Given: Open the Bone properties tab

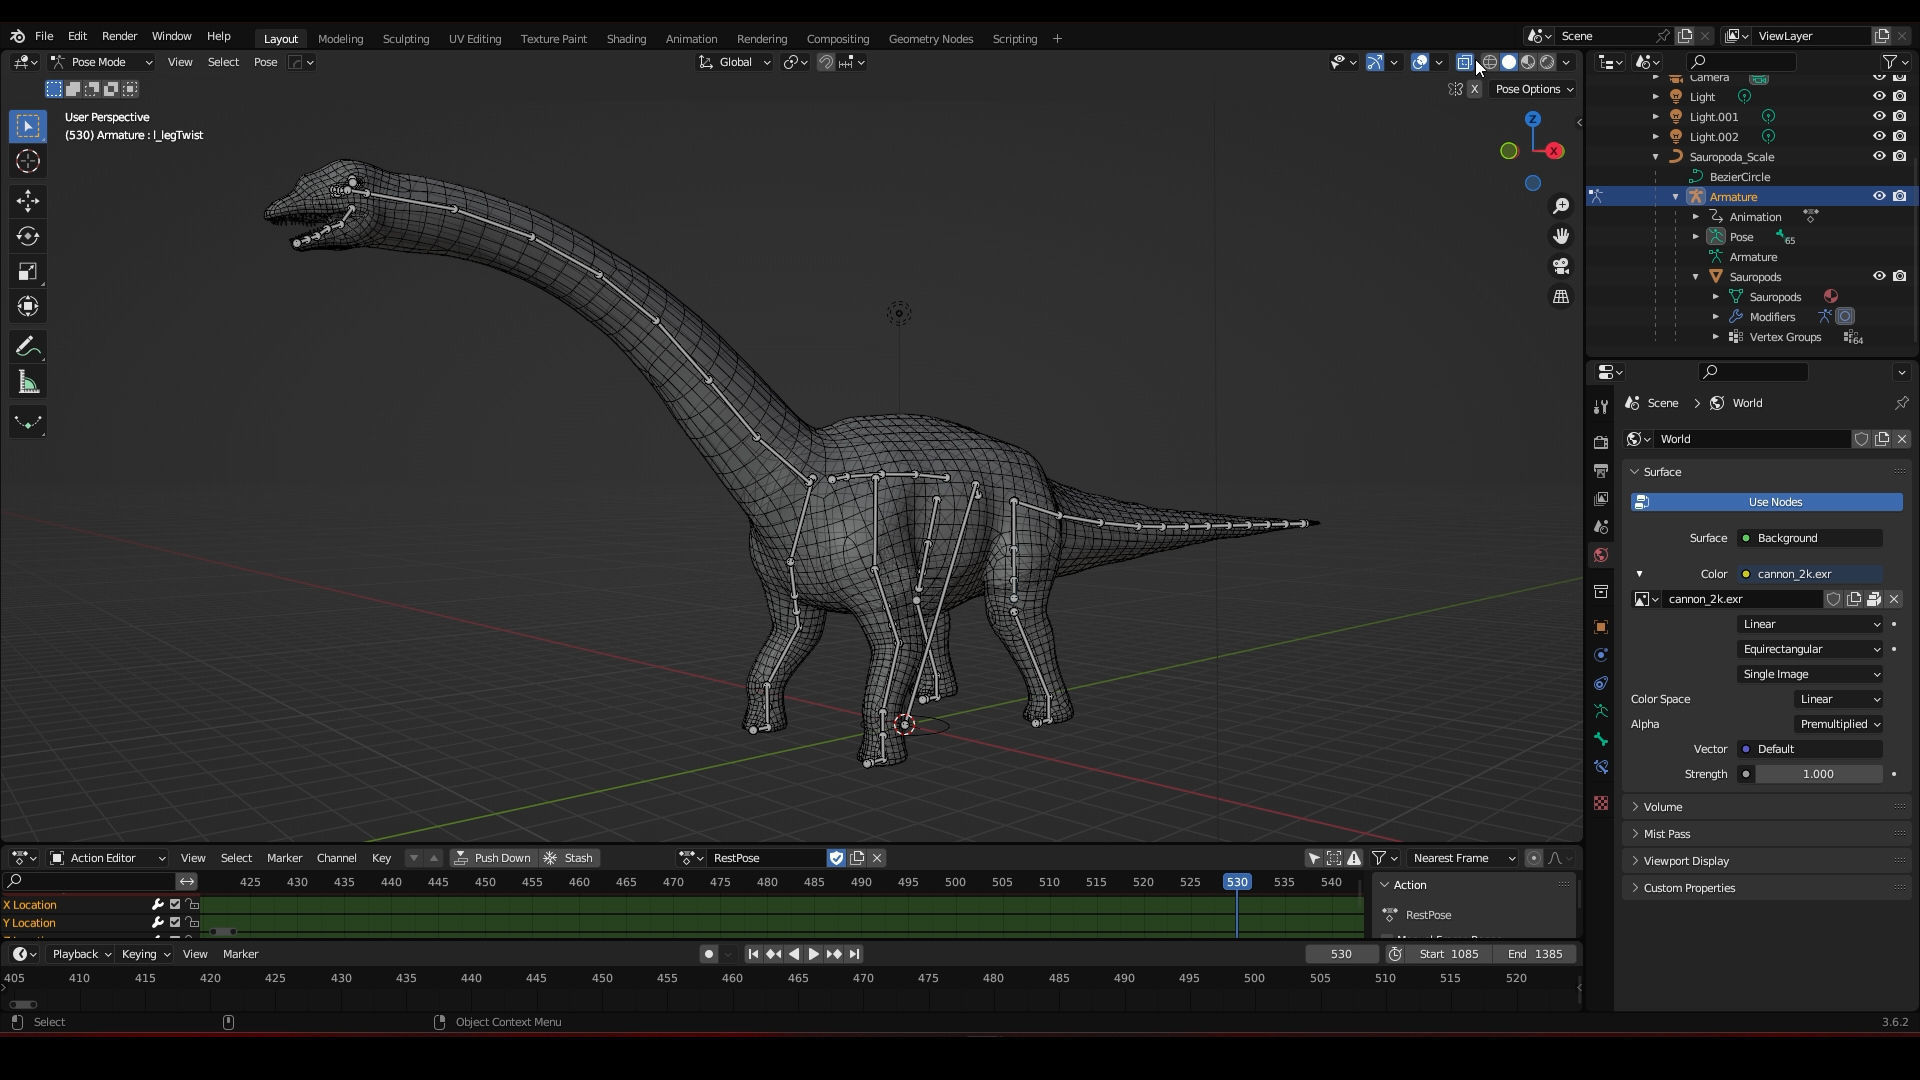Looking at the screenshot, I should pyautogui.click(x=1601, y=739).
